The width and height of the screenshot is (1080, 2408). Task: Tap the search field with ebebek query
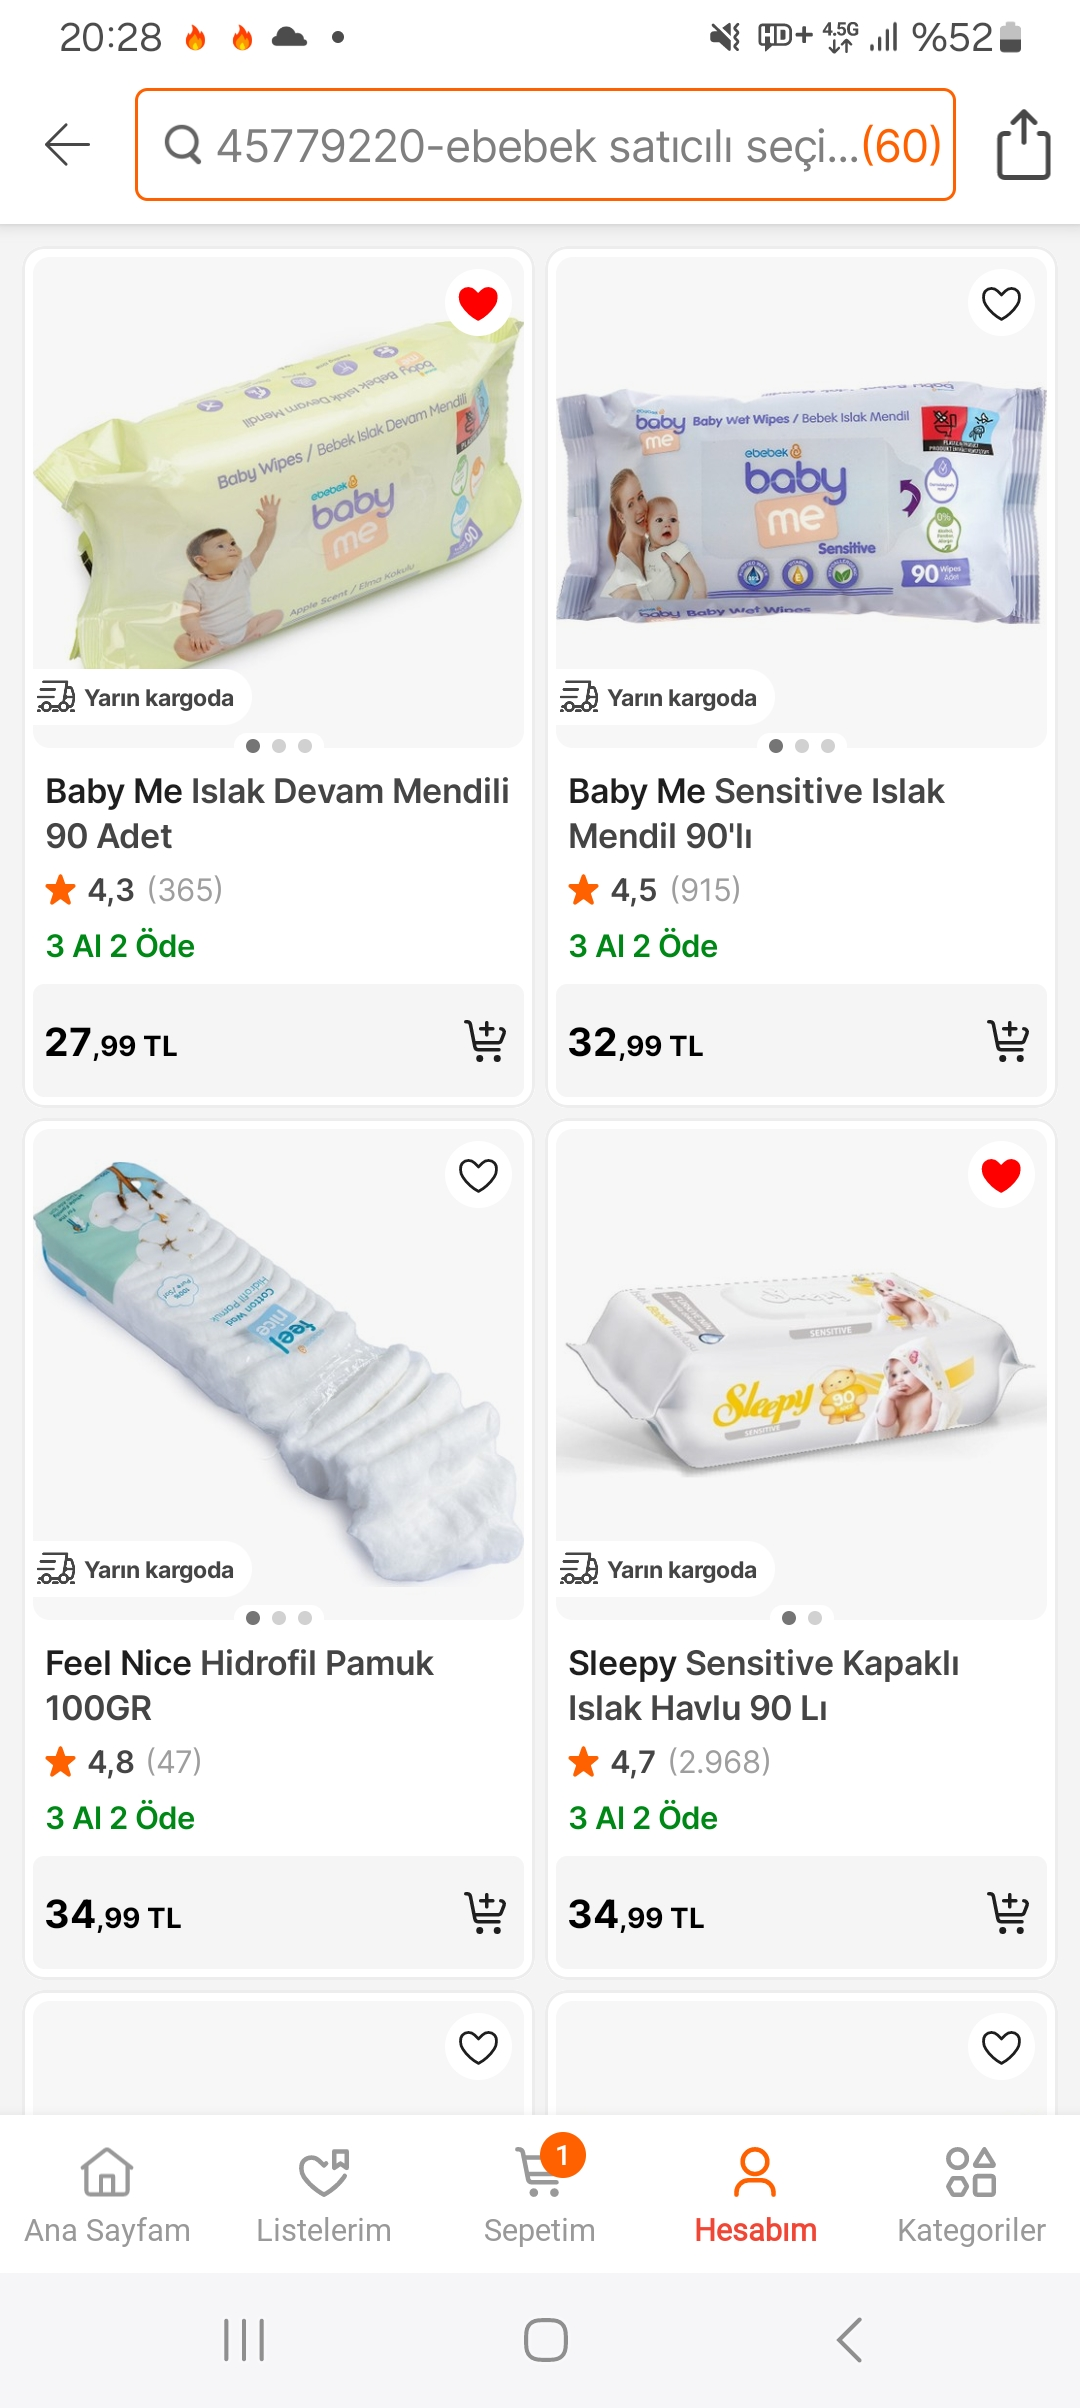545,145
